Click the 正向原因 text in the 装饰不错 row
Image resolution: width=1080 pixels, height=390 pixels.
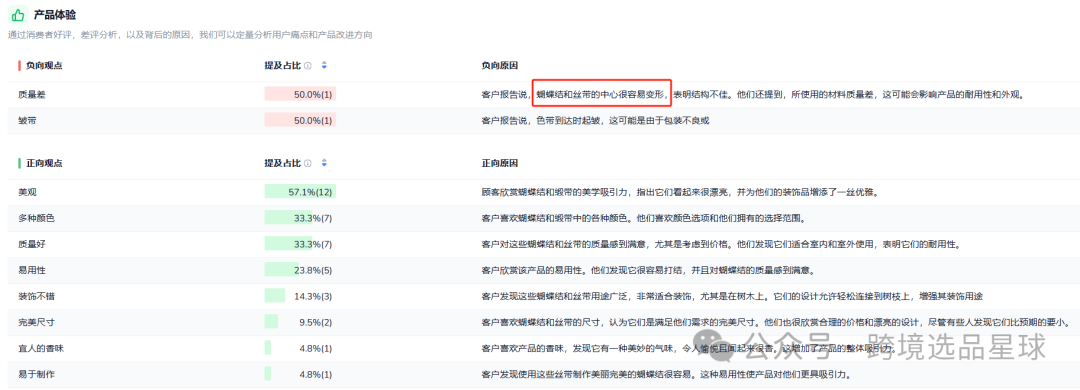pos(731,296)
